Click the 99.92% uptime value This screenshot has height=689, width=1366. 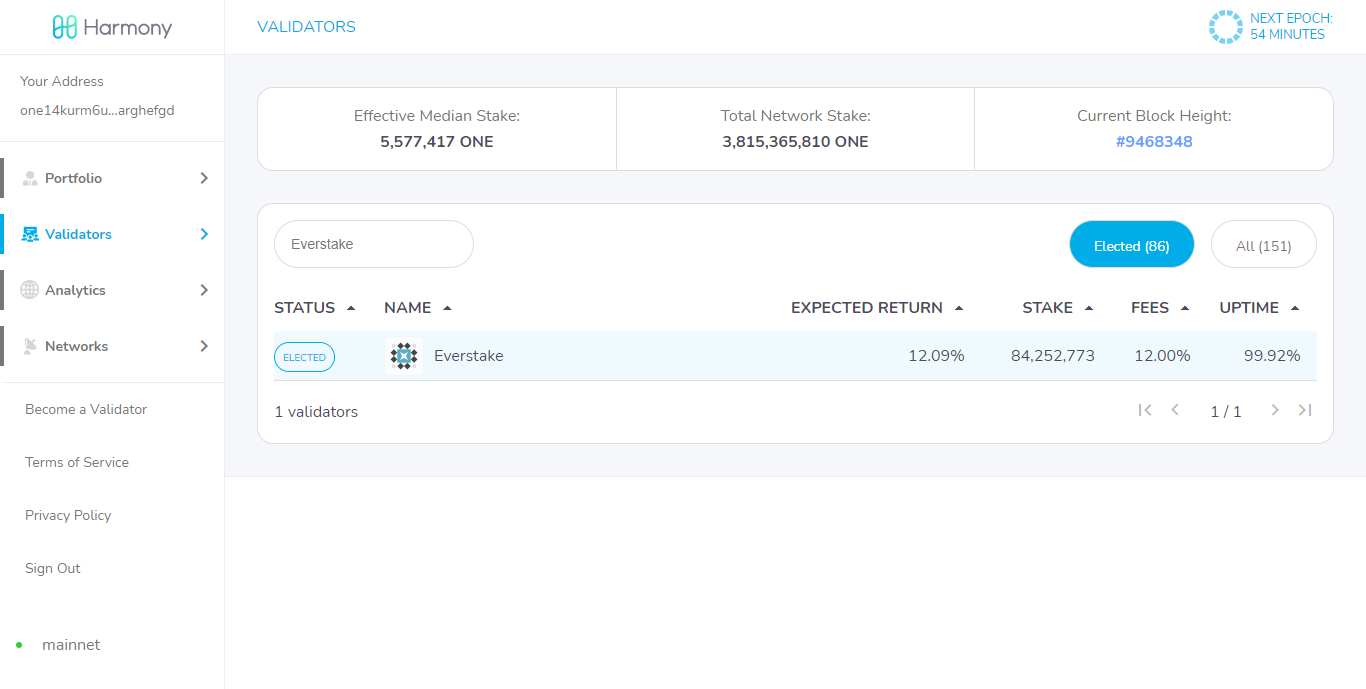(x=1272, y=356)
